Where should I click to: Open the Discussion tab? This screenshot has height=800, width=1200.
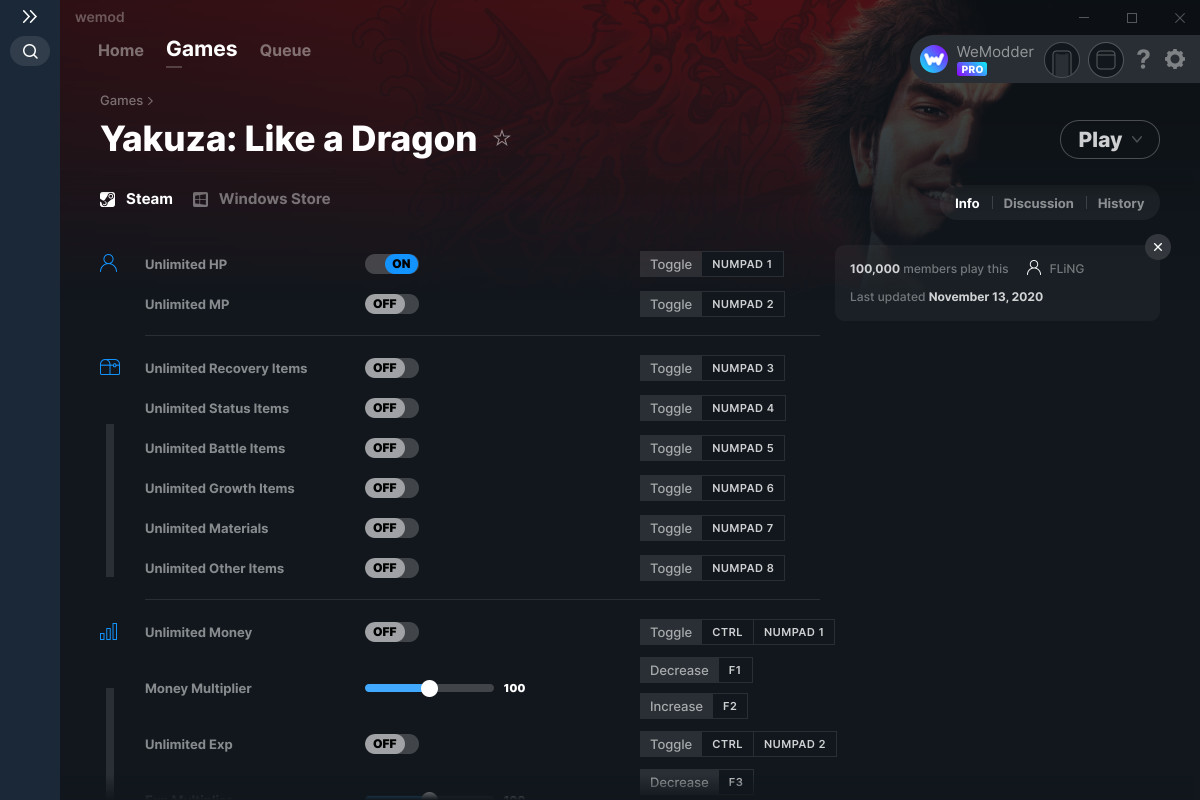point(1038,203)
